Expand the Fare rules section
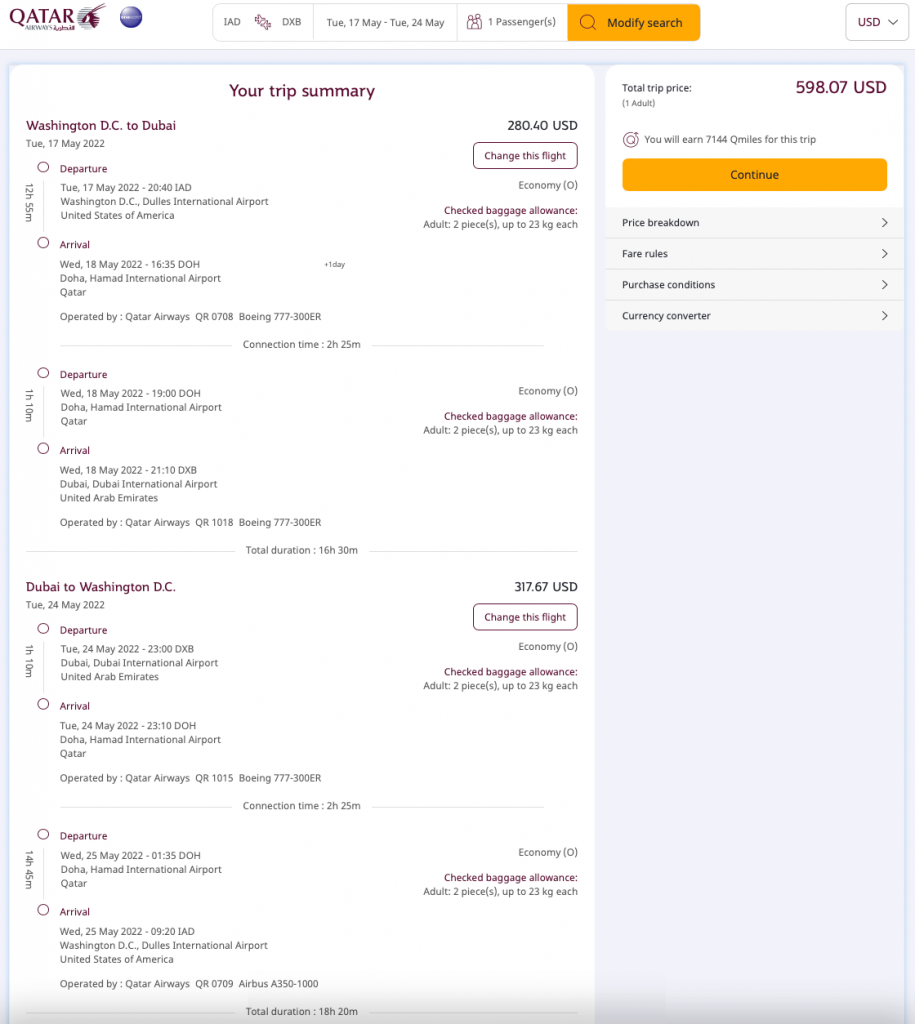This screenshot has height=1024, width=915. (754, 254)
